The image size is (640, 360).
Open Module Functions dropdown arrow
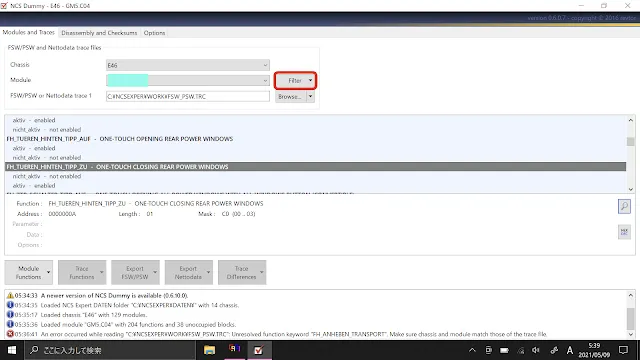point(49,272)
